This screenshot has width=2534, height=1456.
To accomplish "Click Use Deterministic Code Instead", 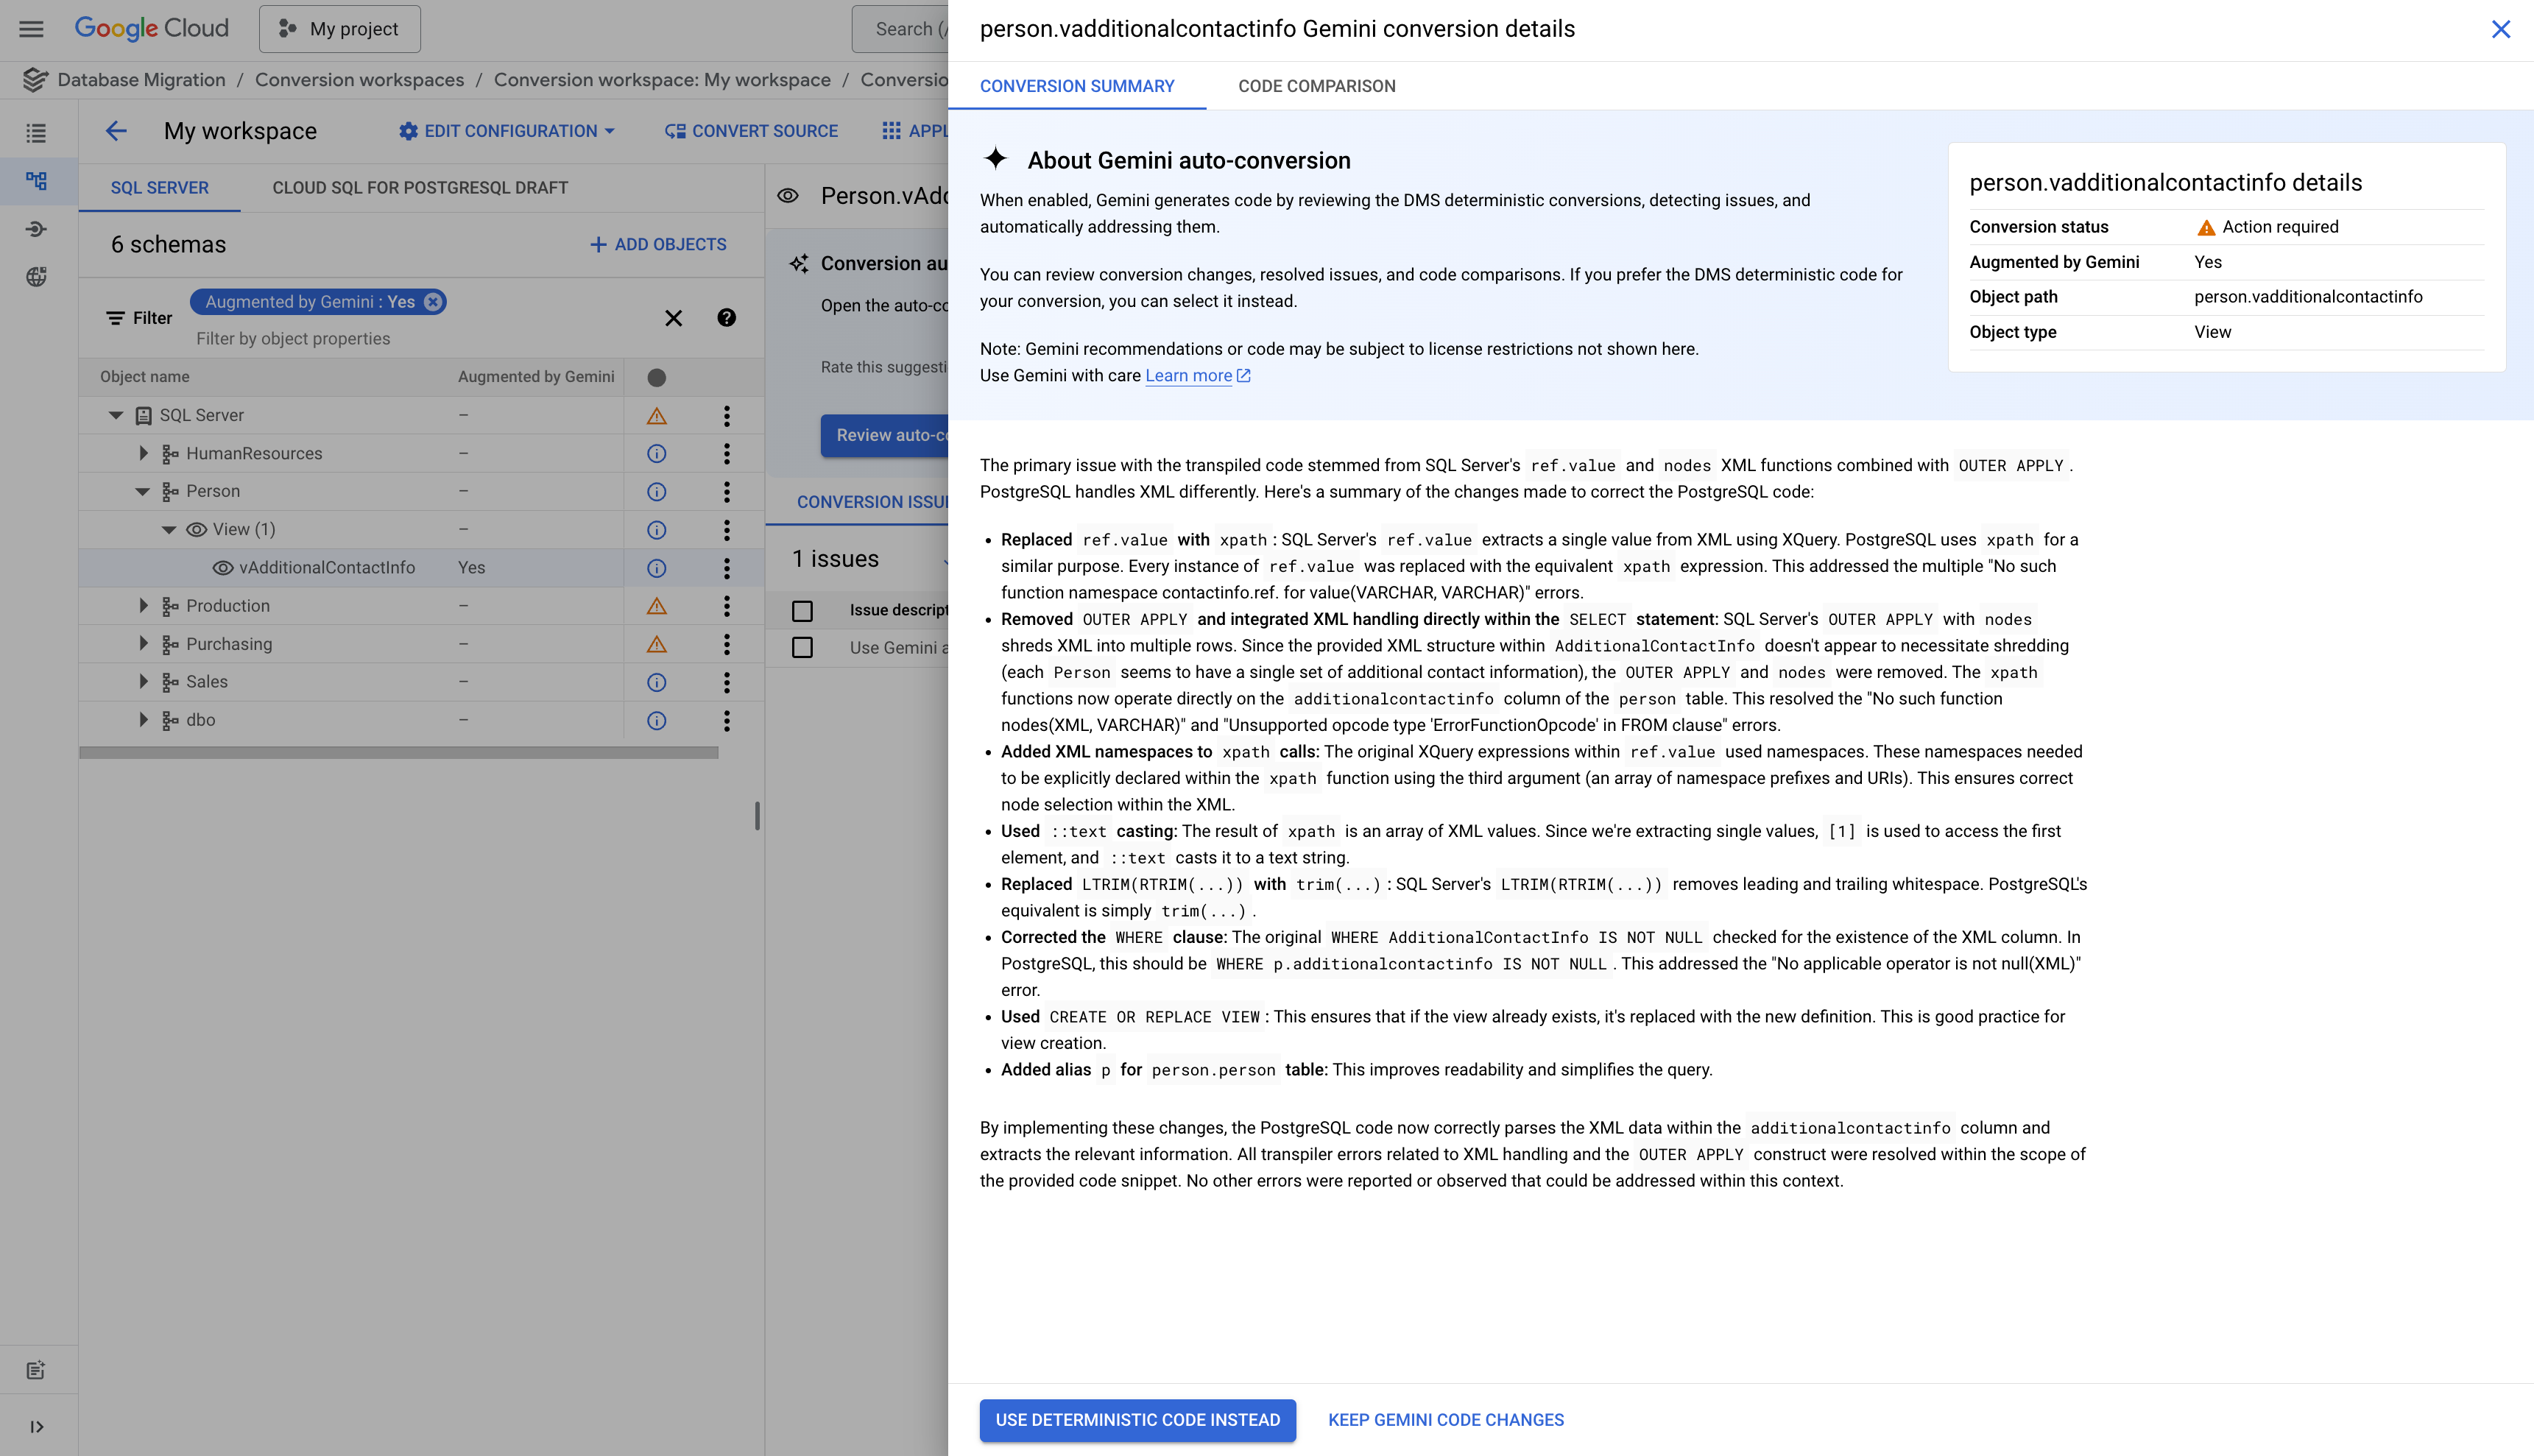I will coord(1137,1420).
